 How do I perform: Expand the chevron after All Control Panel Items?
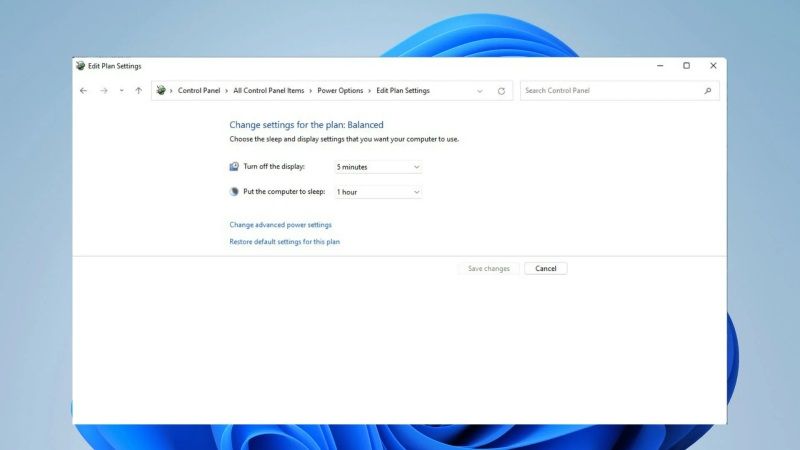click(x=310, y=91)
